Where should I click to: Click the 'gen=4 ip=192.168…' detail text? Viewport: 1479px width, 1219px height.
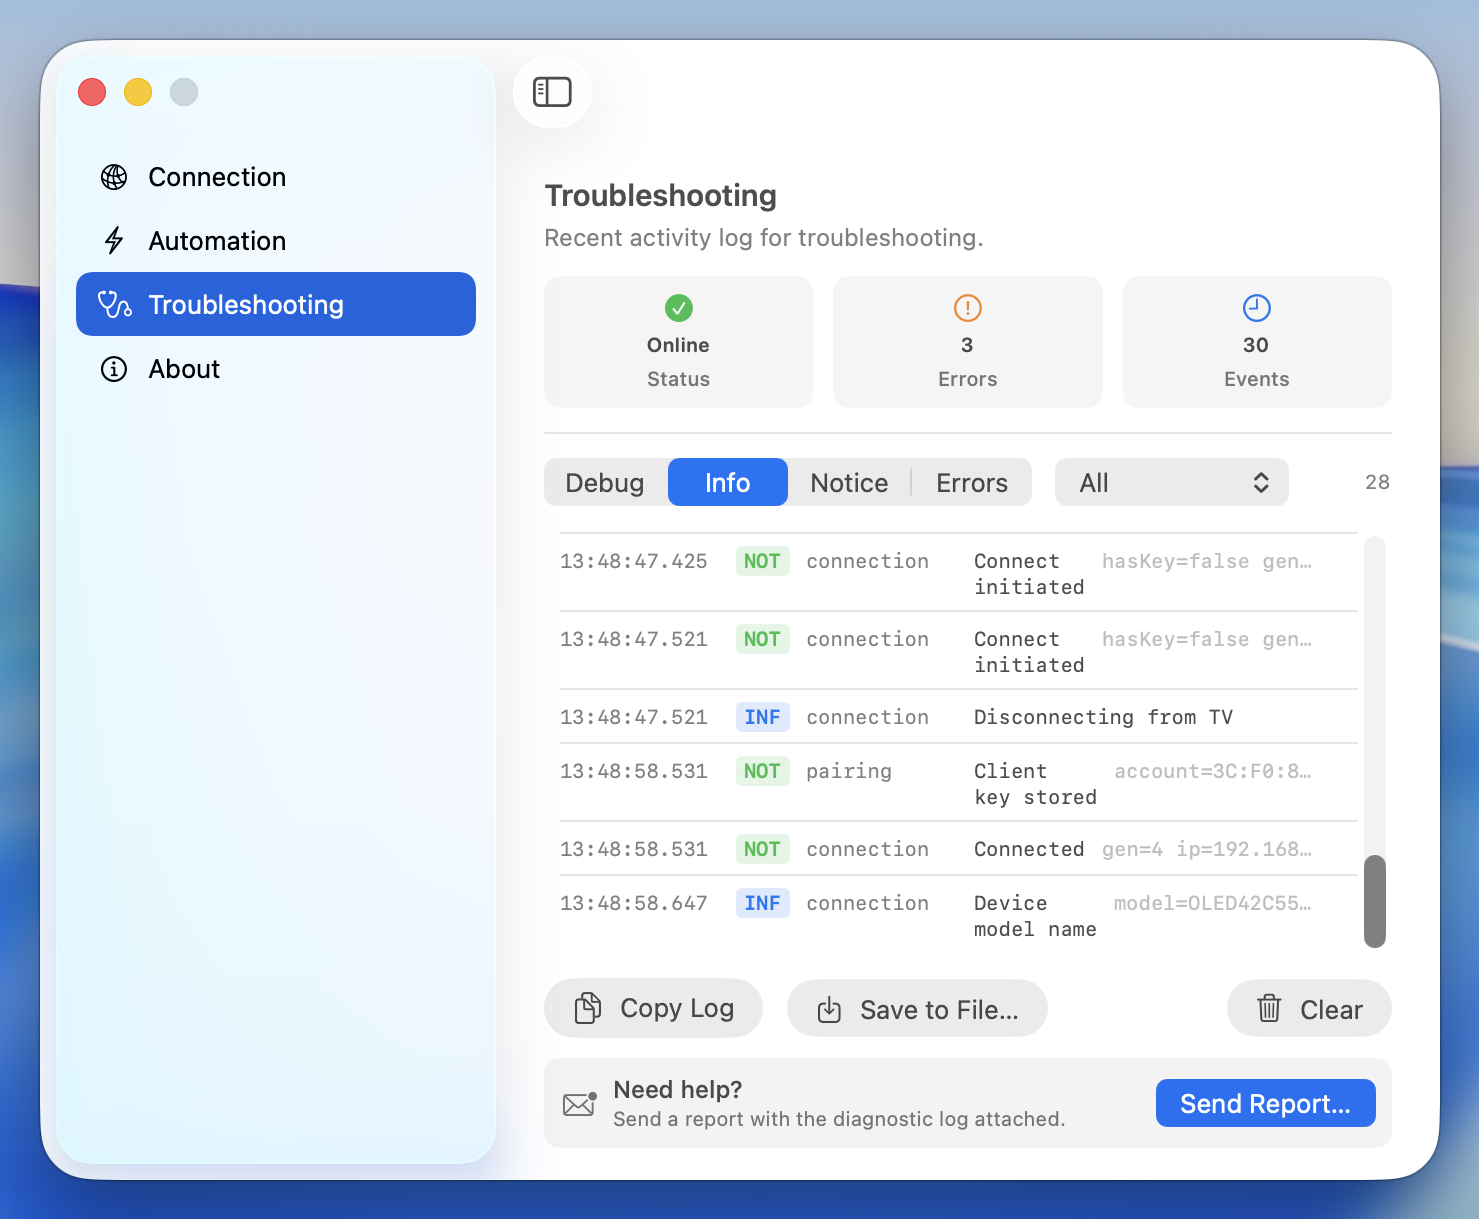tap(1207, 849)
